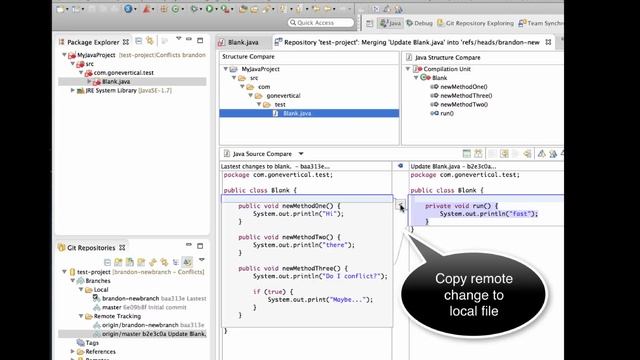This screenshot has height=360, width=640.
Task: Collapse test-project in Git Repositories
Action: pyautogui.click(x=64, y=272)
